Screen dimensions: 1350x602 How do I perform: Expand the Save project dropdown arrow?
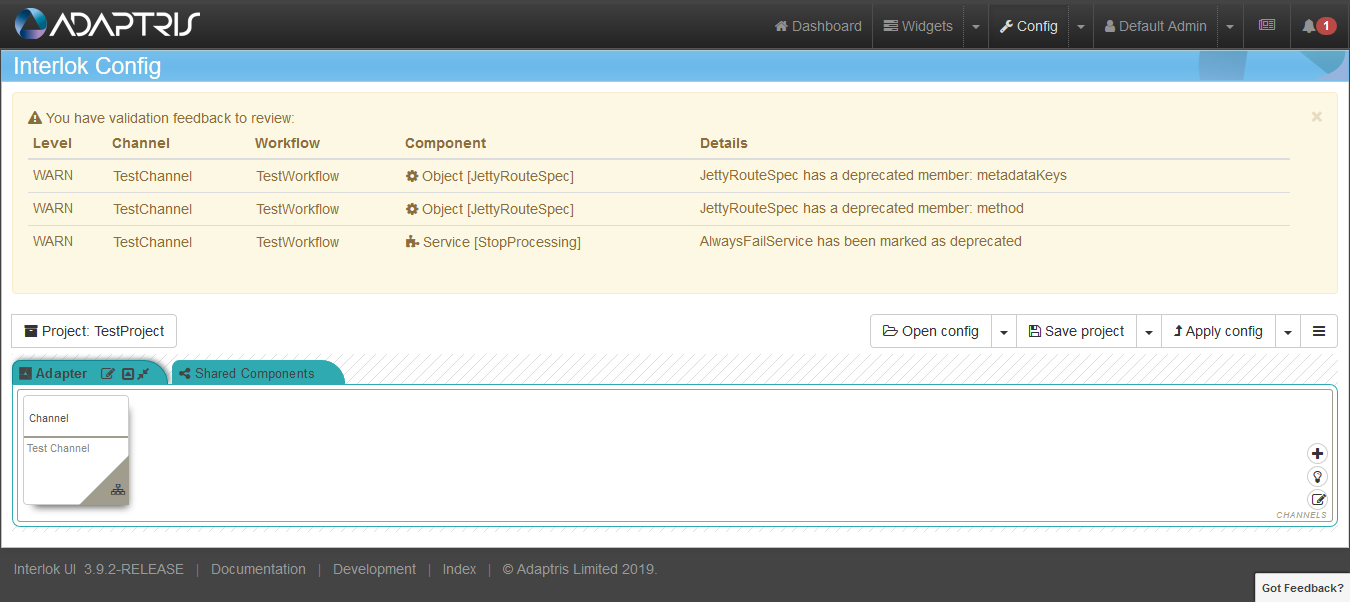click(x=1149, y=331)
